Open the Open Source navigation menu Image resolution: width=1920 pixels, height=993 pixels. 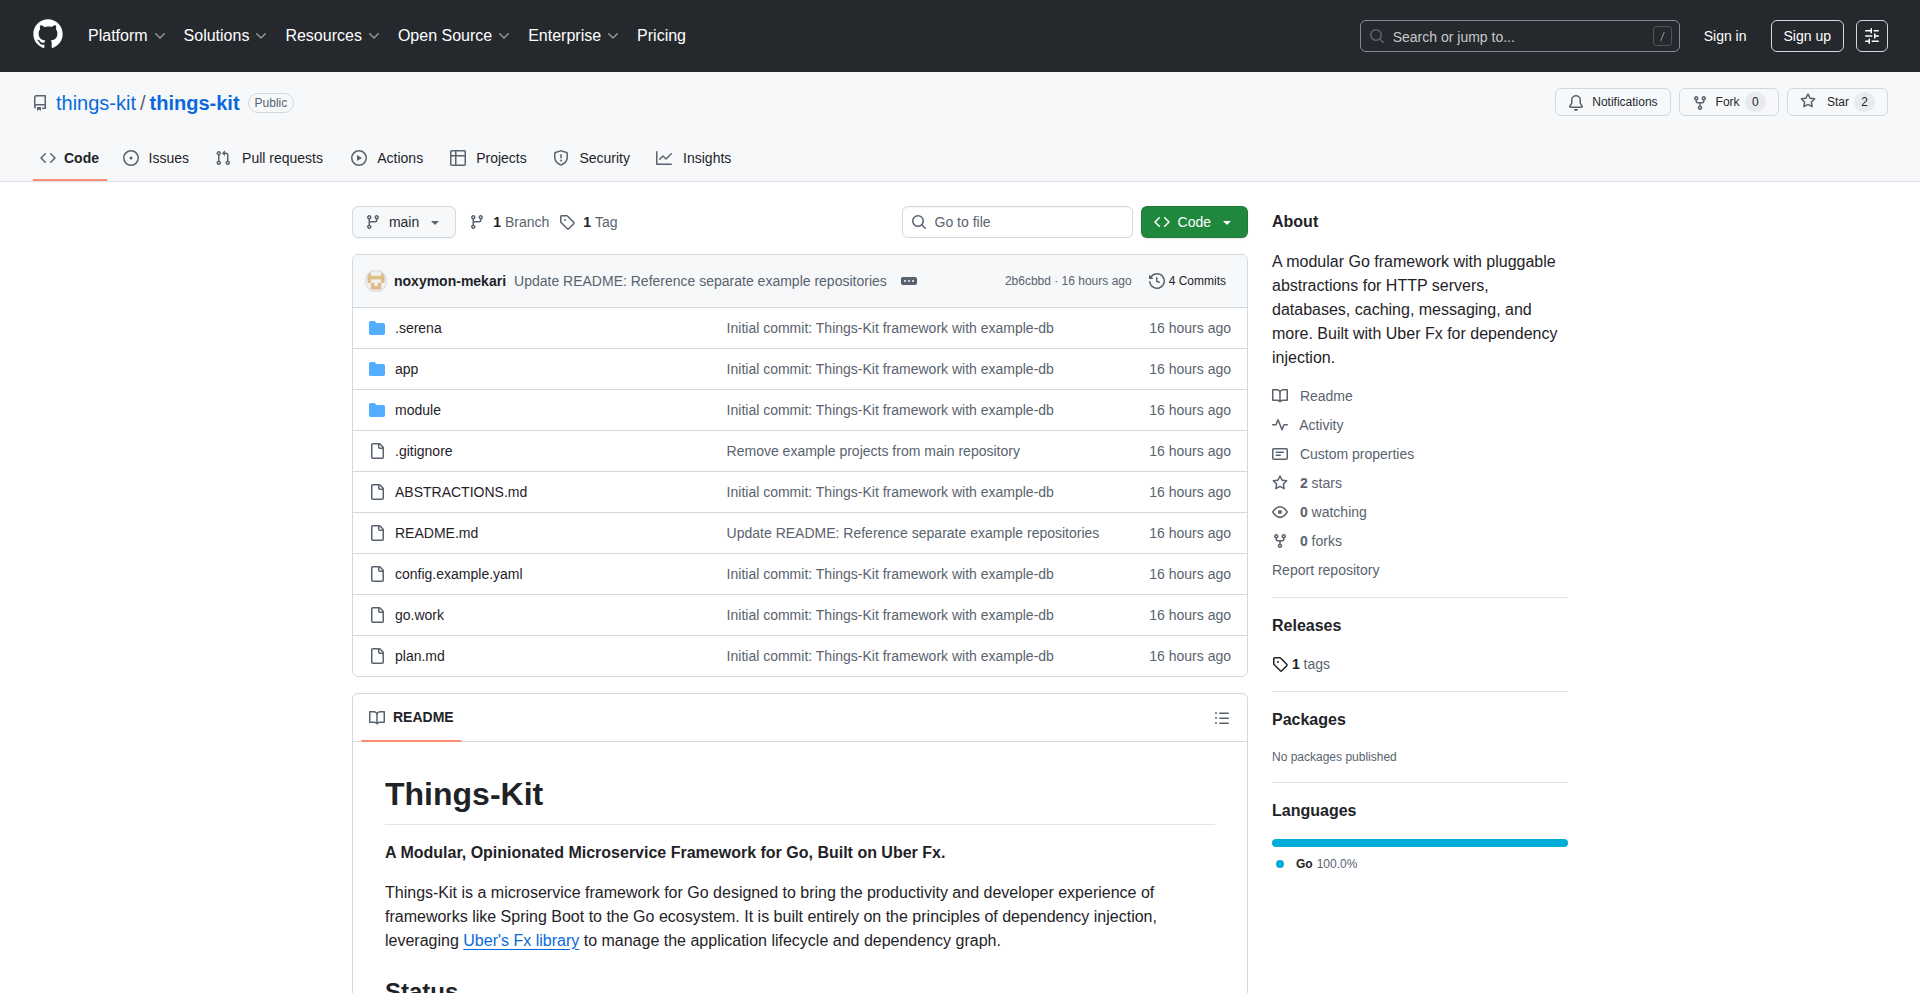(x=453, y=36)
